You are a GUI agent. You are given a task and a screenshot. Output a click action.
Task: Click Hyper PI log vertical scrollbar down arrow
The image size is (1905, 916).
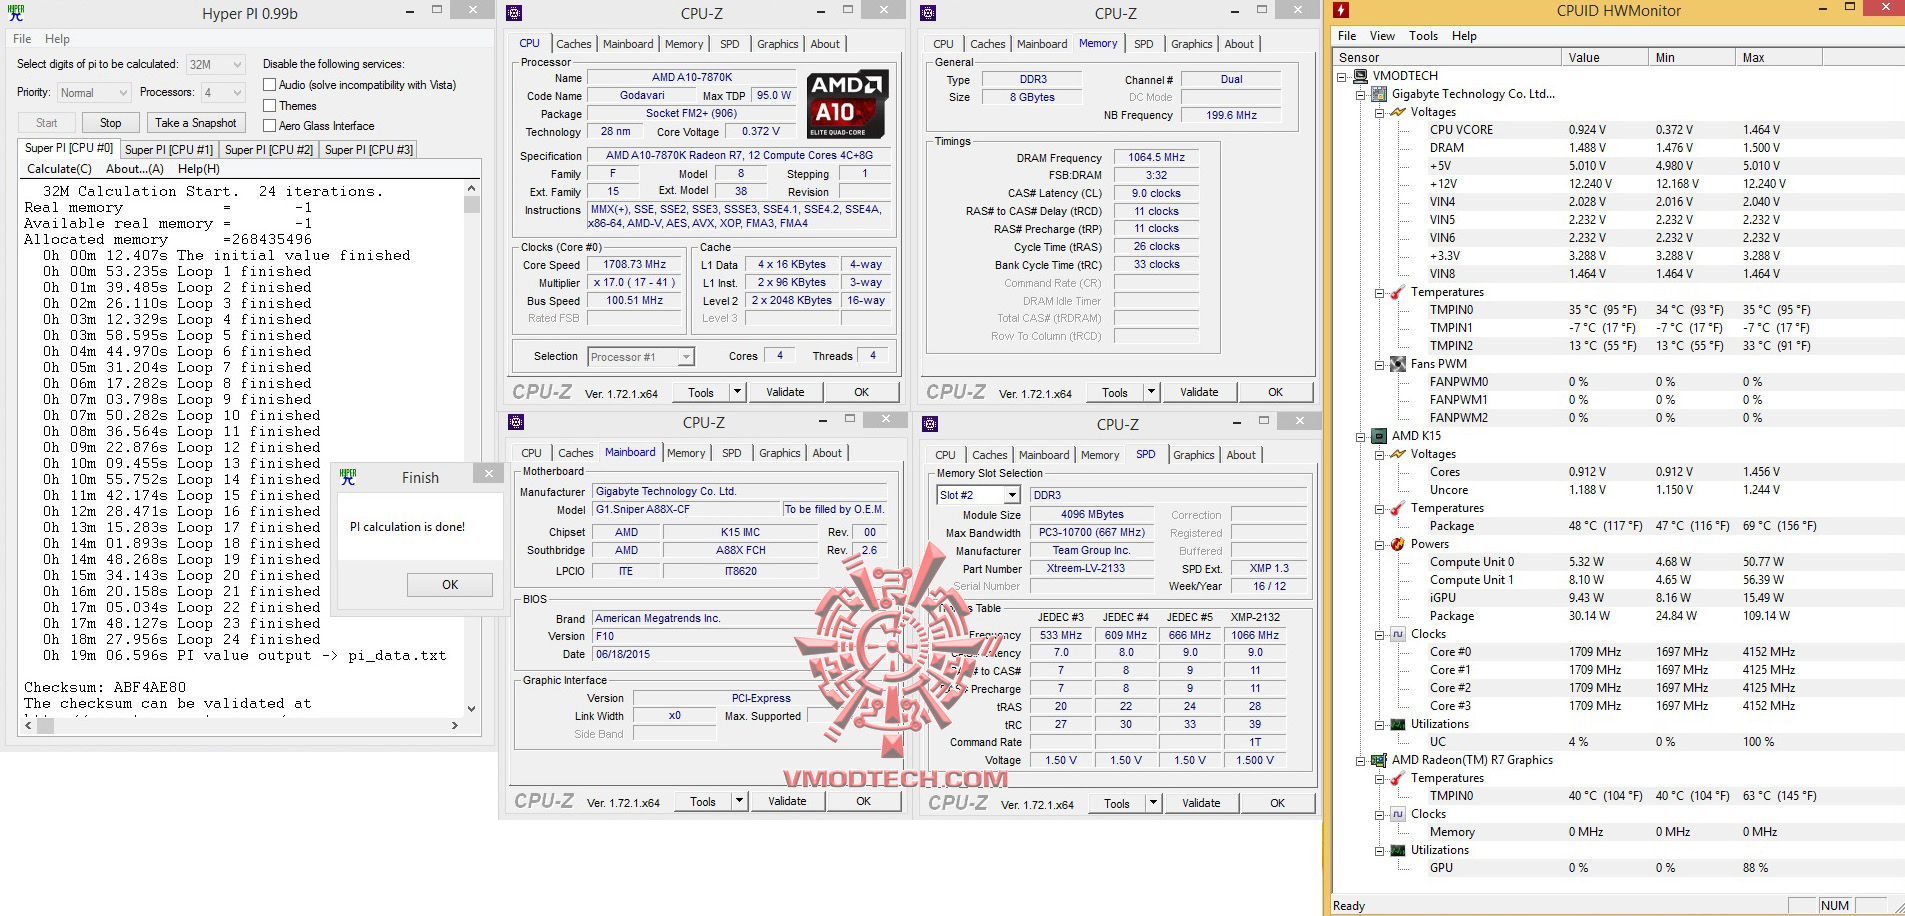pyautogui.click(x=472, y=709)
